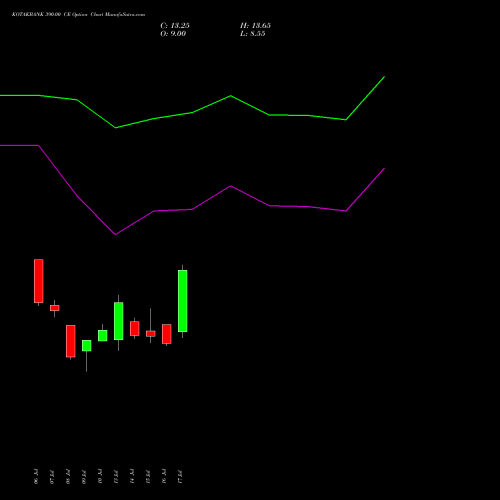500x500 pixels.
Task: Select the red 14 Jul candlestick
Action: (135, 328)
